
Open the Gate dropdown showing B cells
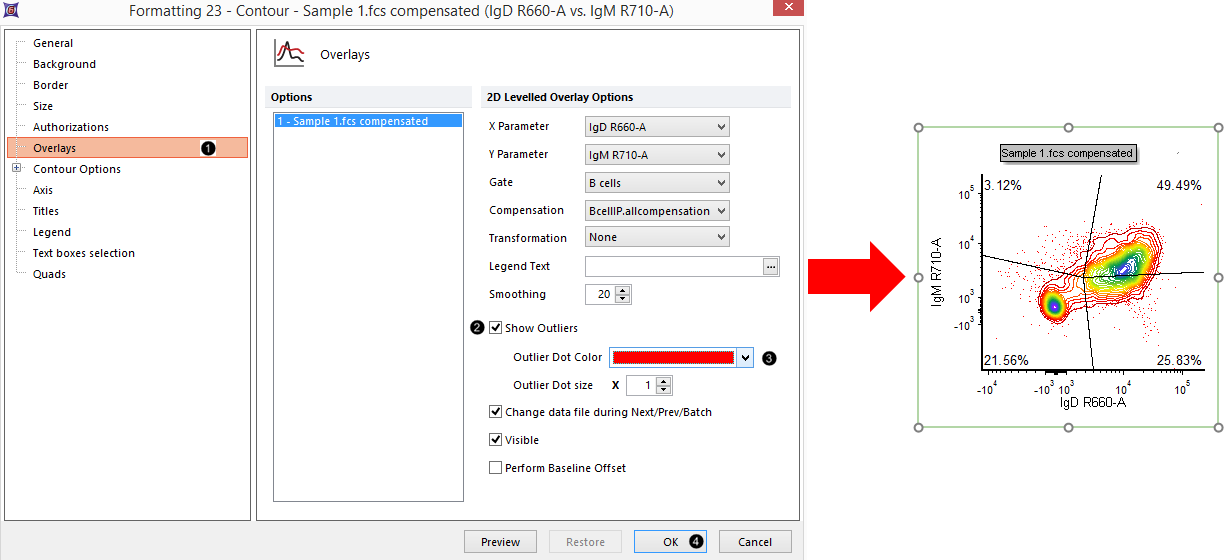(x=657, y=183)
